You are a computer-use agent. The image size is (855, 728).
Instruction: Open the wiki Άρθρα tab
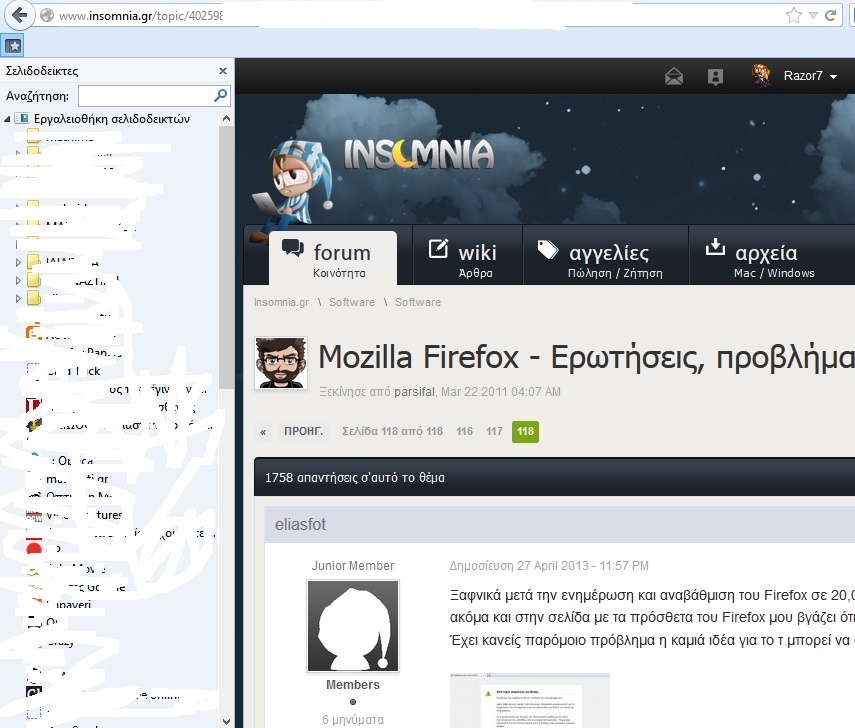click(x=467, y=257)
